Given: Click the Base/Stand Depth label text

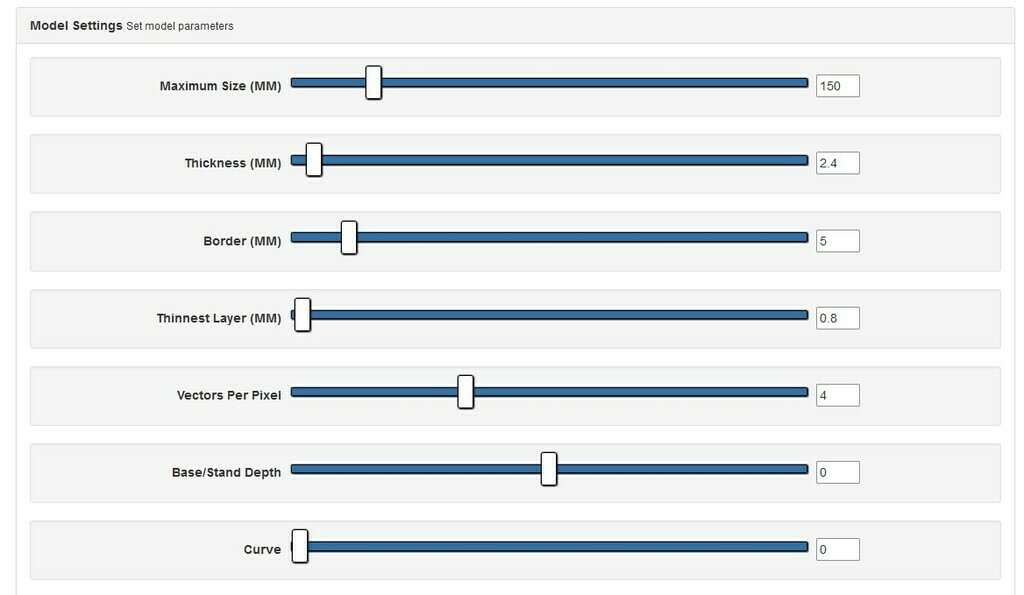Looking at the screenshot, I should click(226, 472).
